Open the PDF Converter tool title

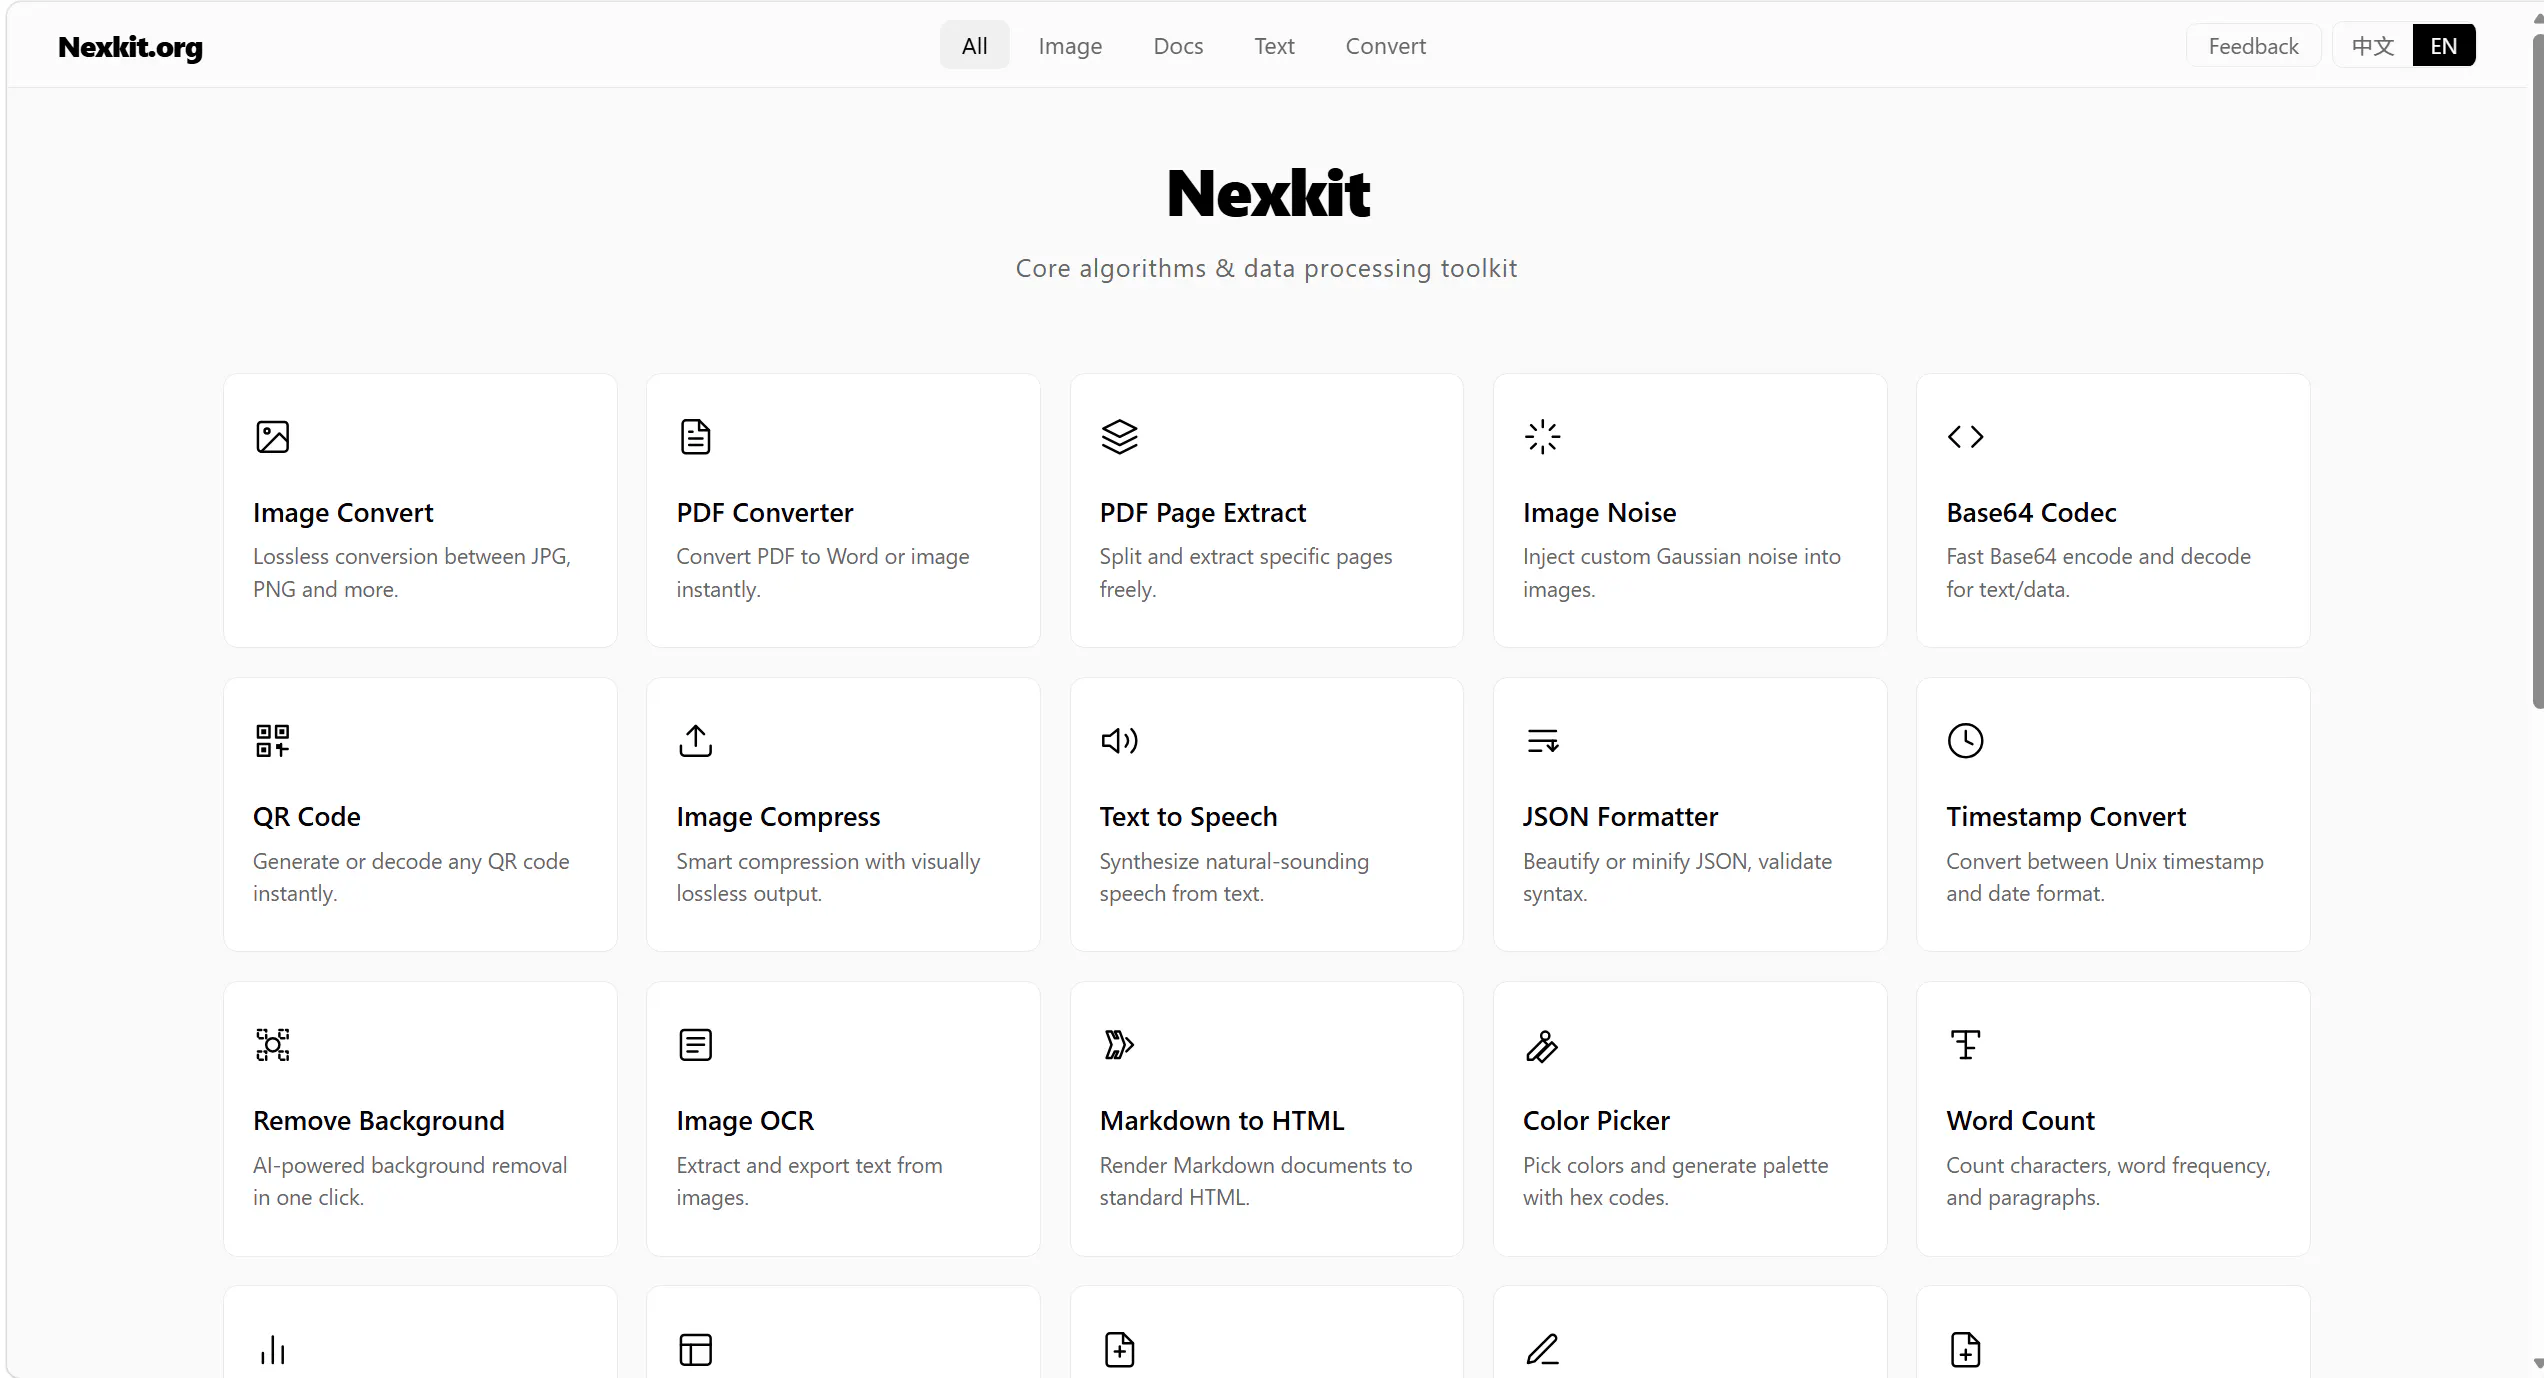pos(764,513)
